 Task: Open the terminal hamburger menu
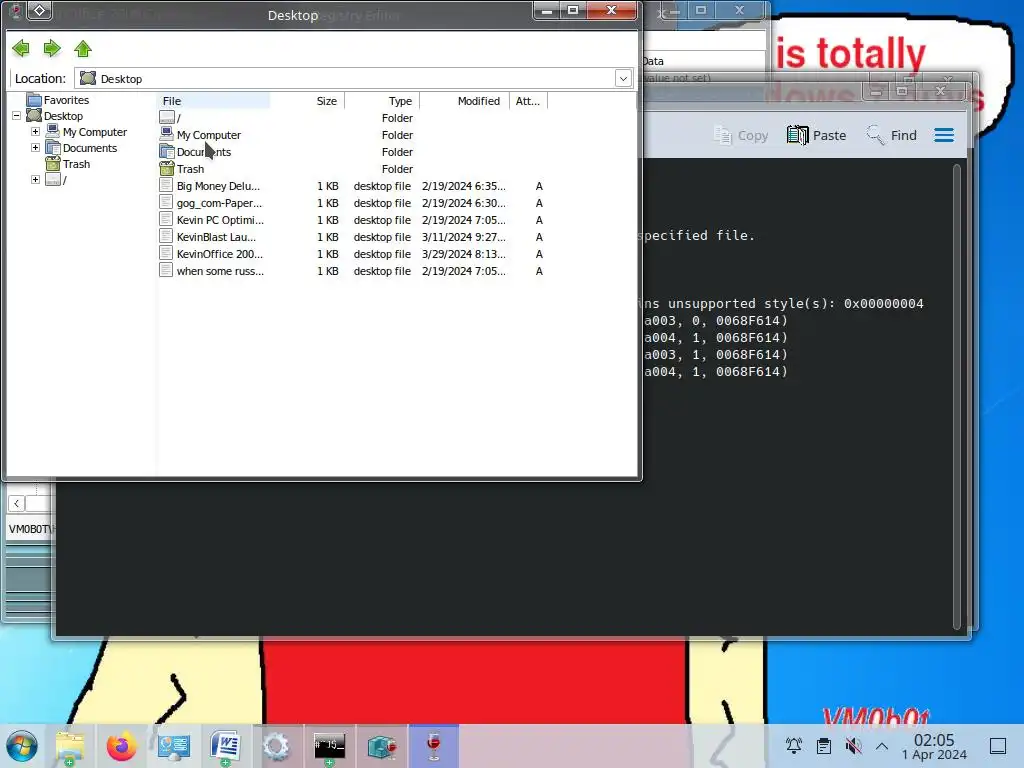tap(944, 135)
